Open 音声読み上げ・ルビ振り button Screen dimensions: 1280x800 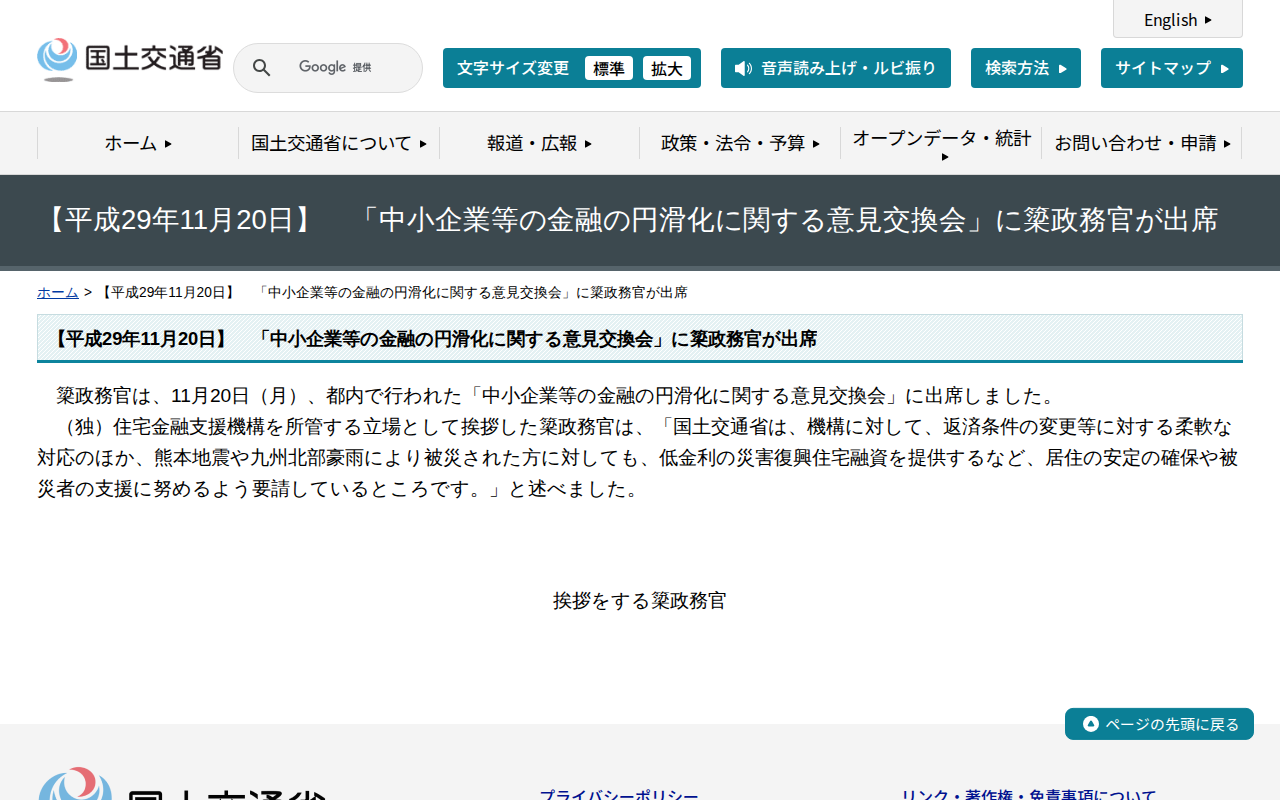point(836,68)
